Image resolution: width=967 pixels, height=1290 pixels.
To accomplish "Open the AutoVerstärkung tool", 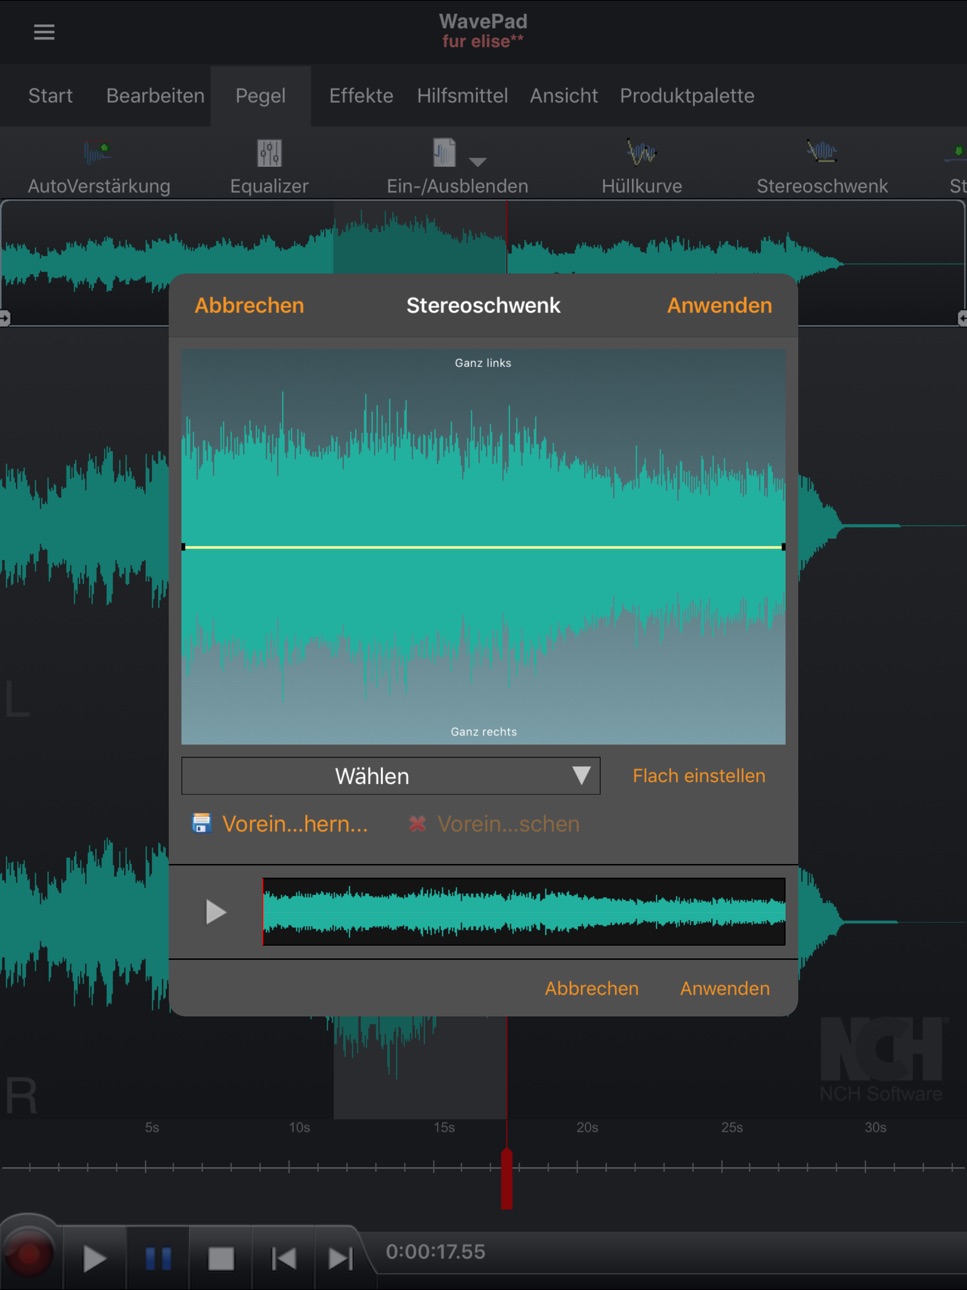I will point(99,167).
